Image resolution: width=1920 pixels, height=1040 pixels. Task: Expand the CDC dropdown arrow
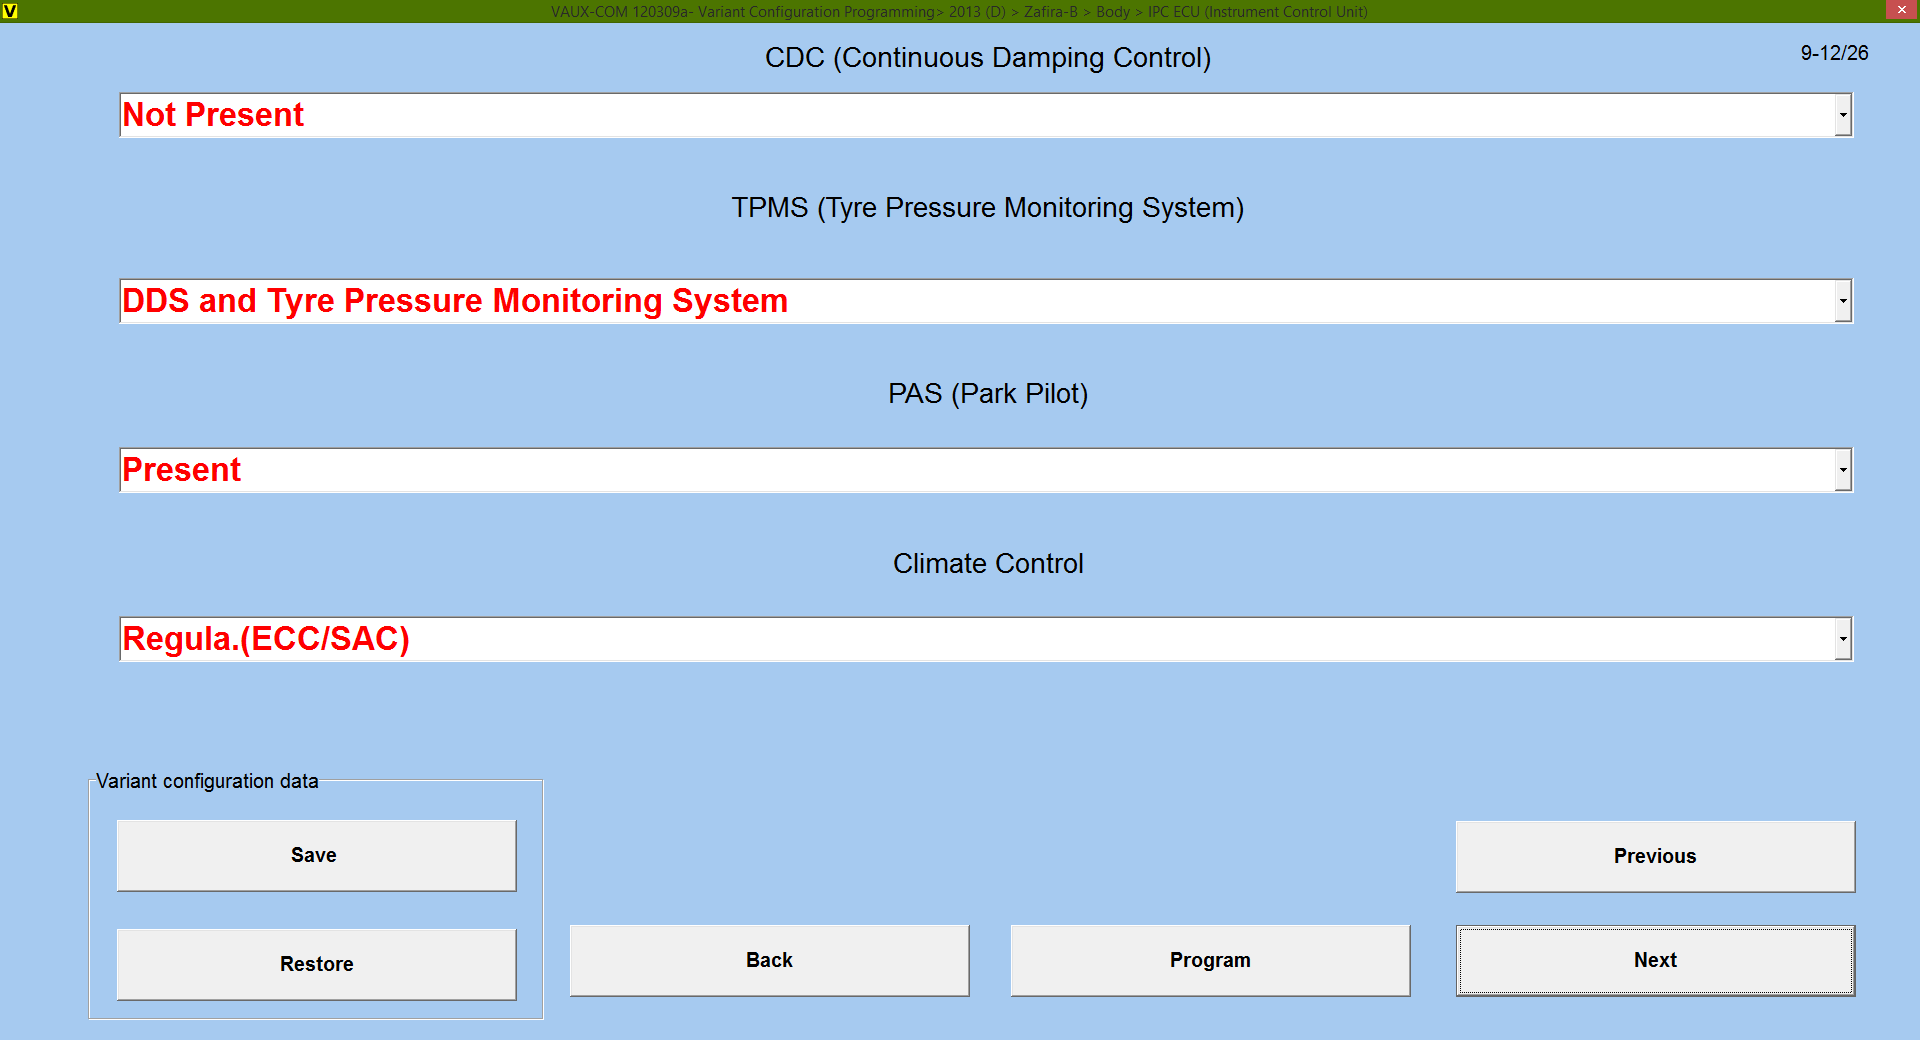click(1842, 115)
